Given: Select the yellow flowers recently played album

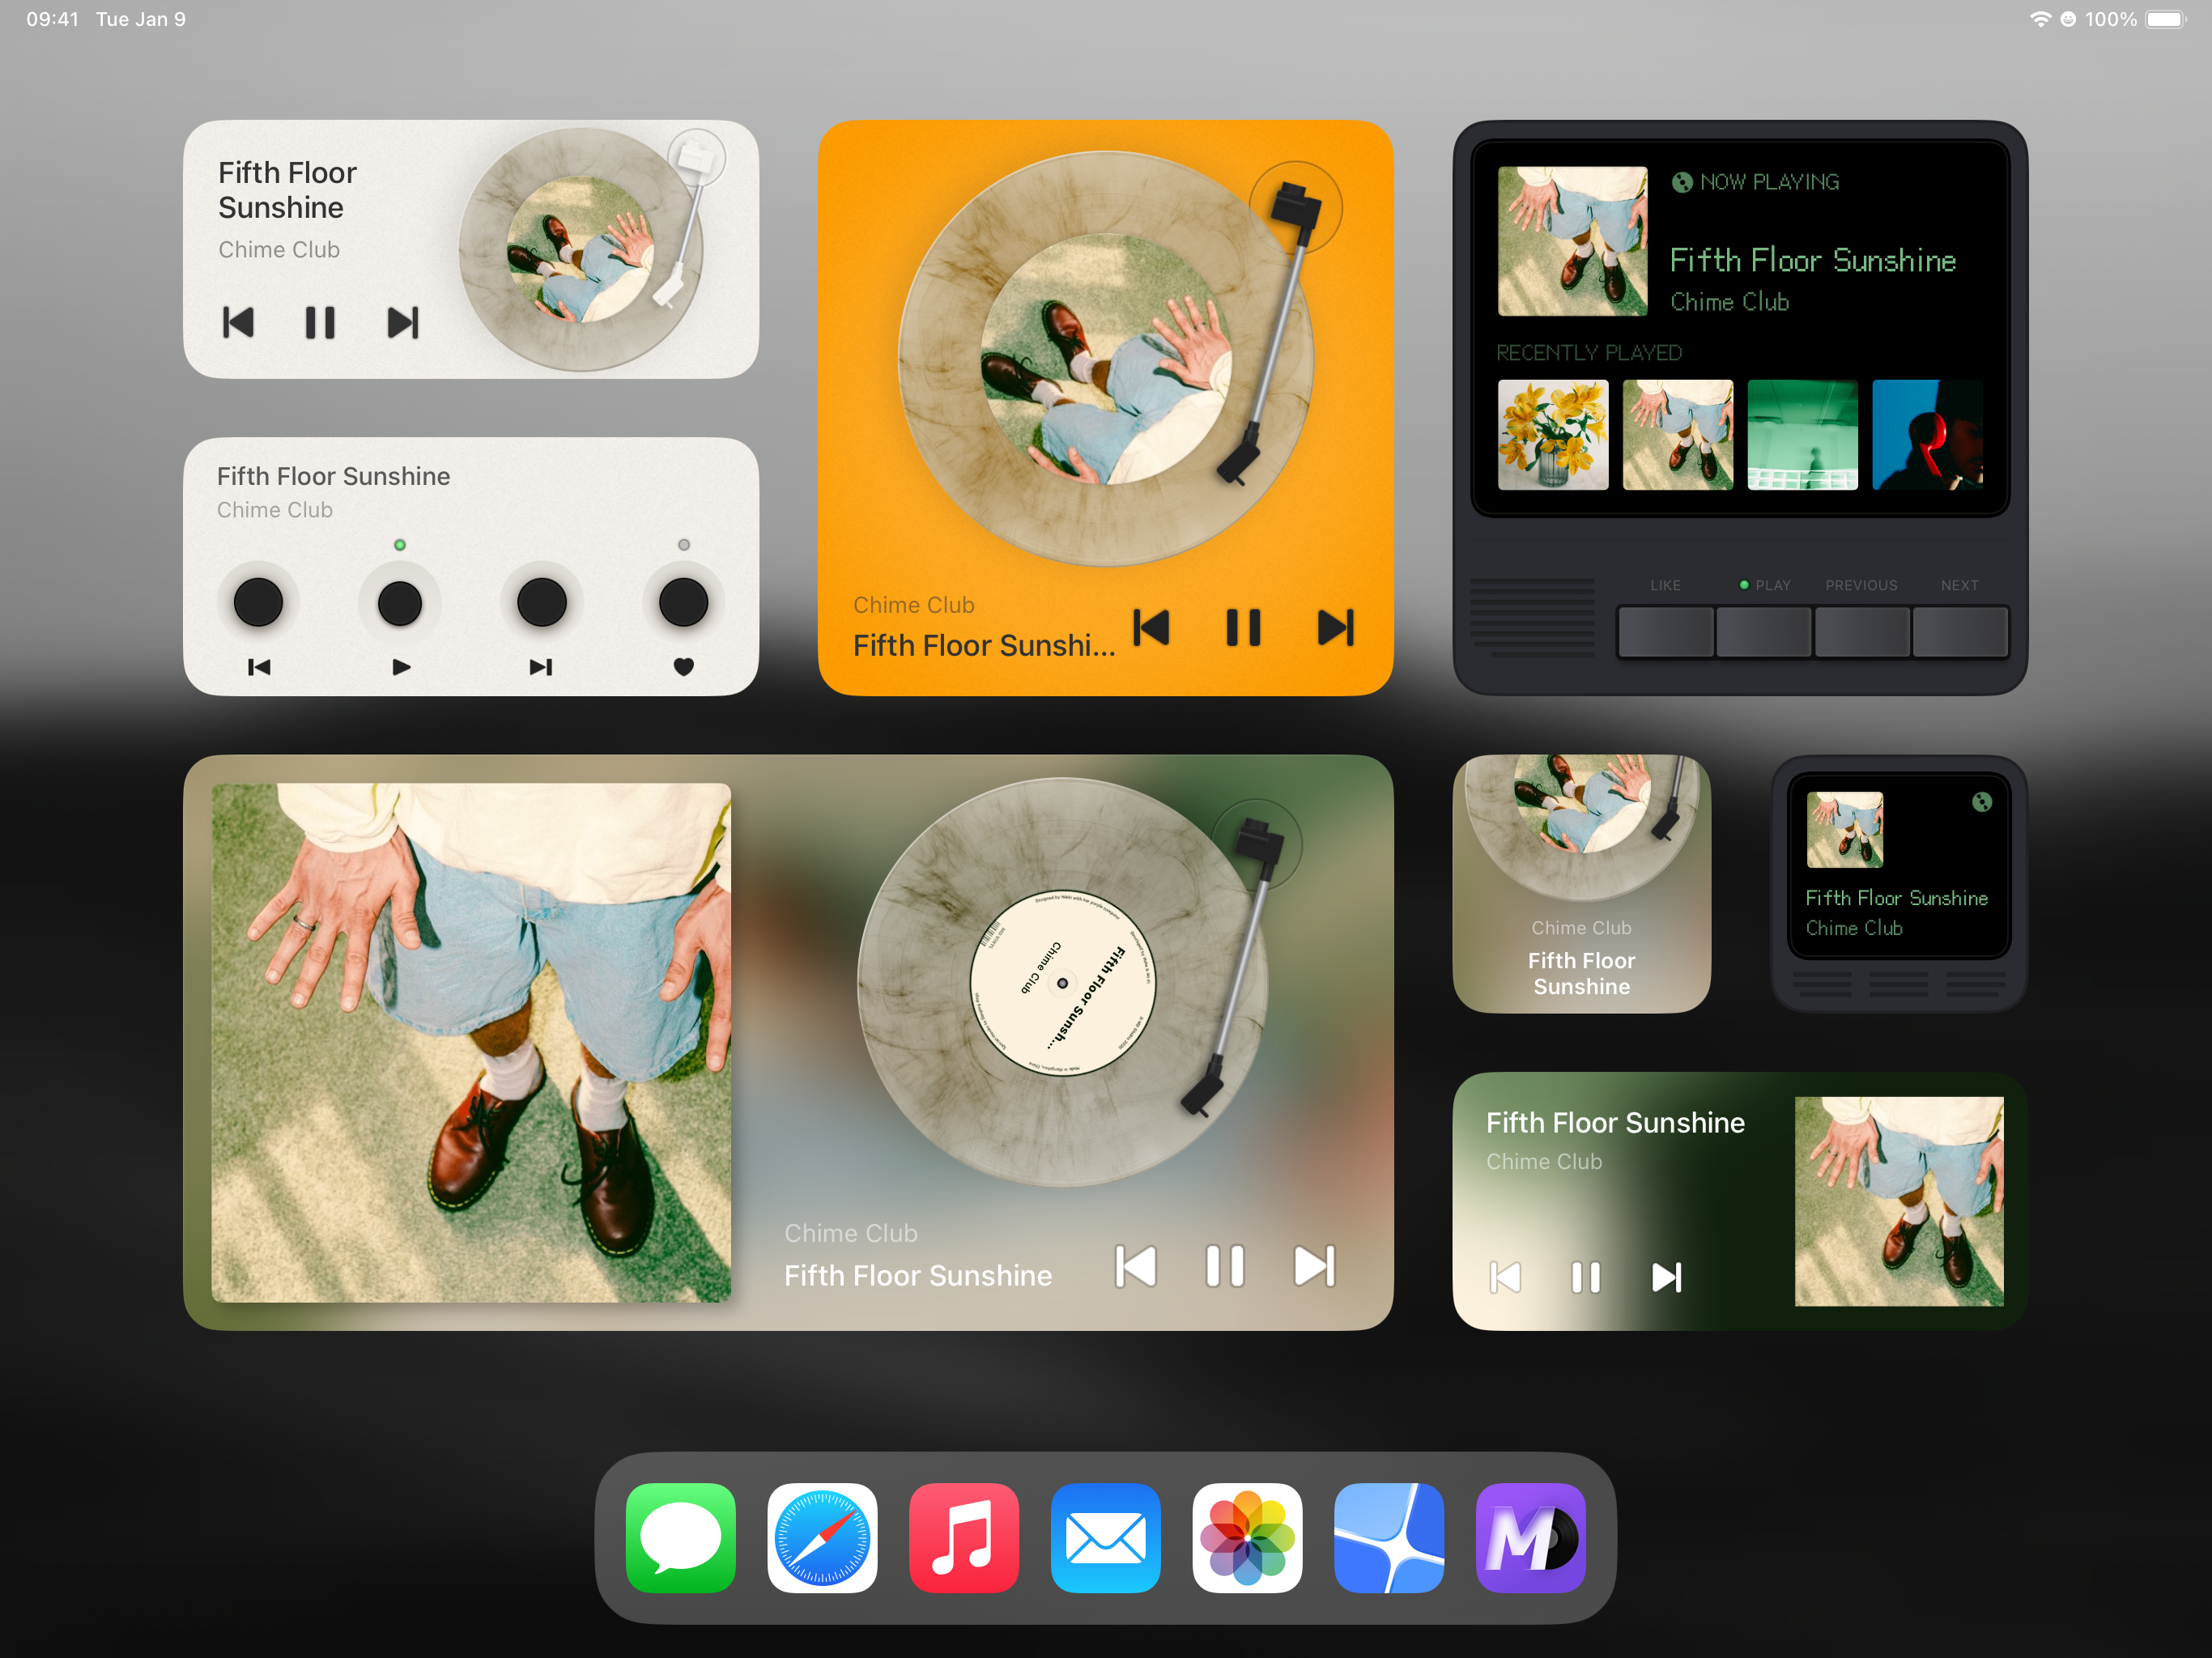Looking at the screenshot, I should point(1552,435).
